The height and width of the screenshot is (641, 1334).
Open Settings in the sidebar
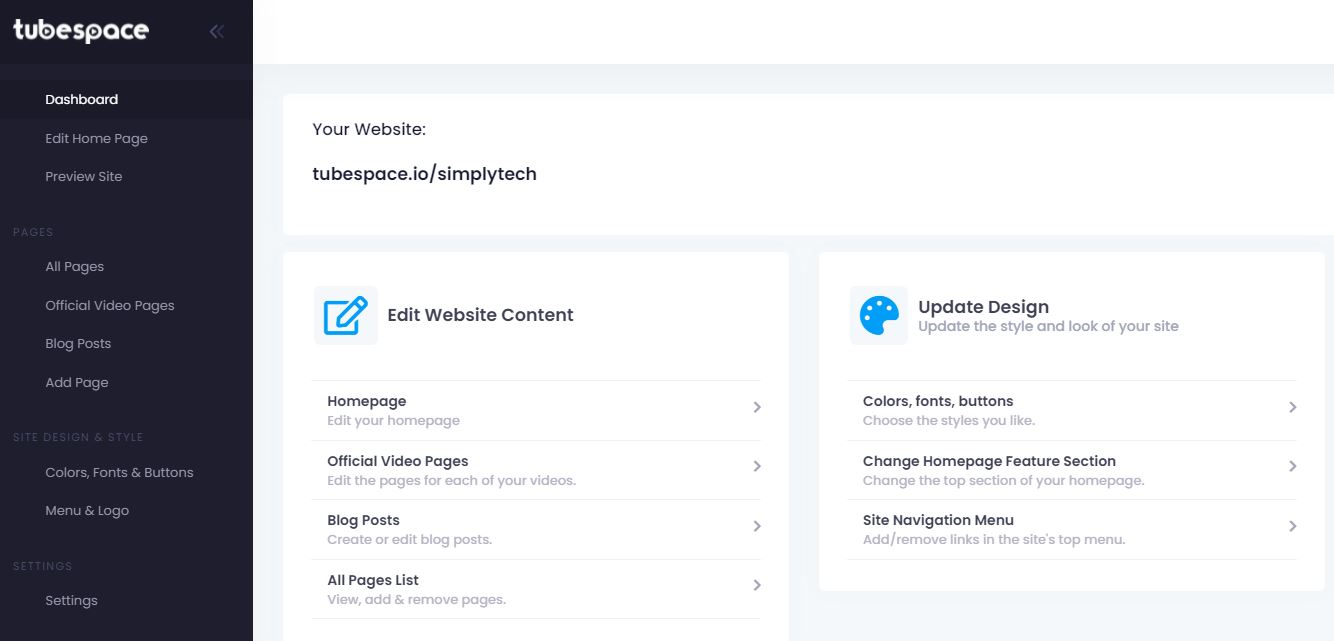point(71,600)
